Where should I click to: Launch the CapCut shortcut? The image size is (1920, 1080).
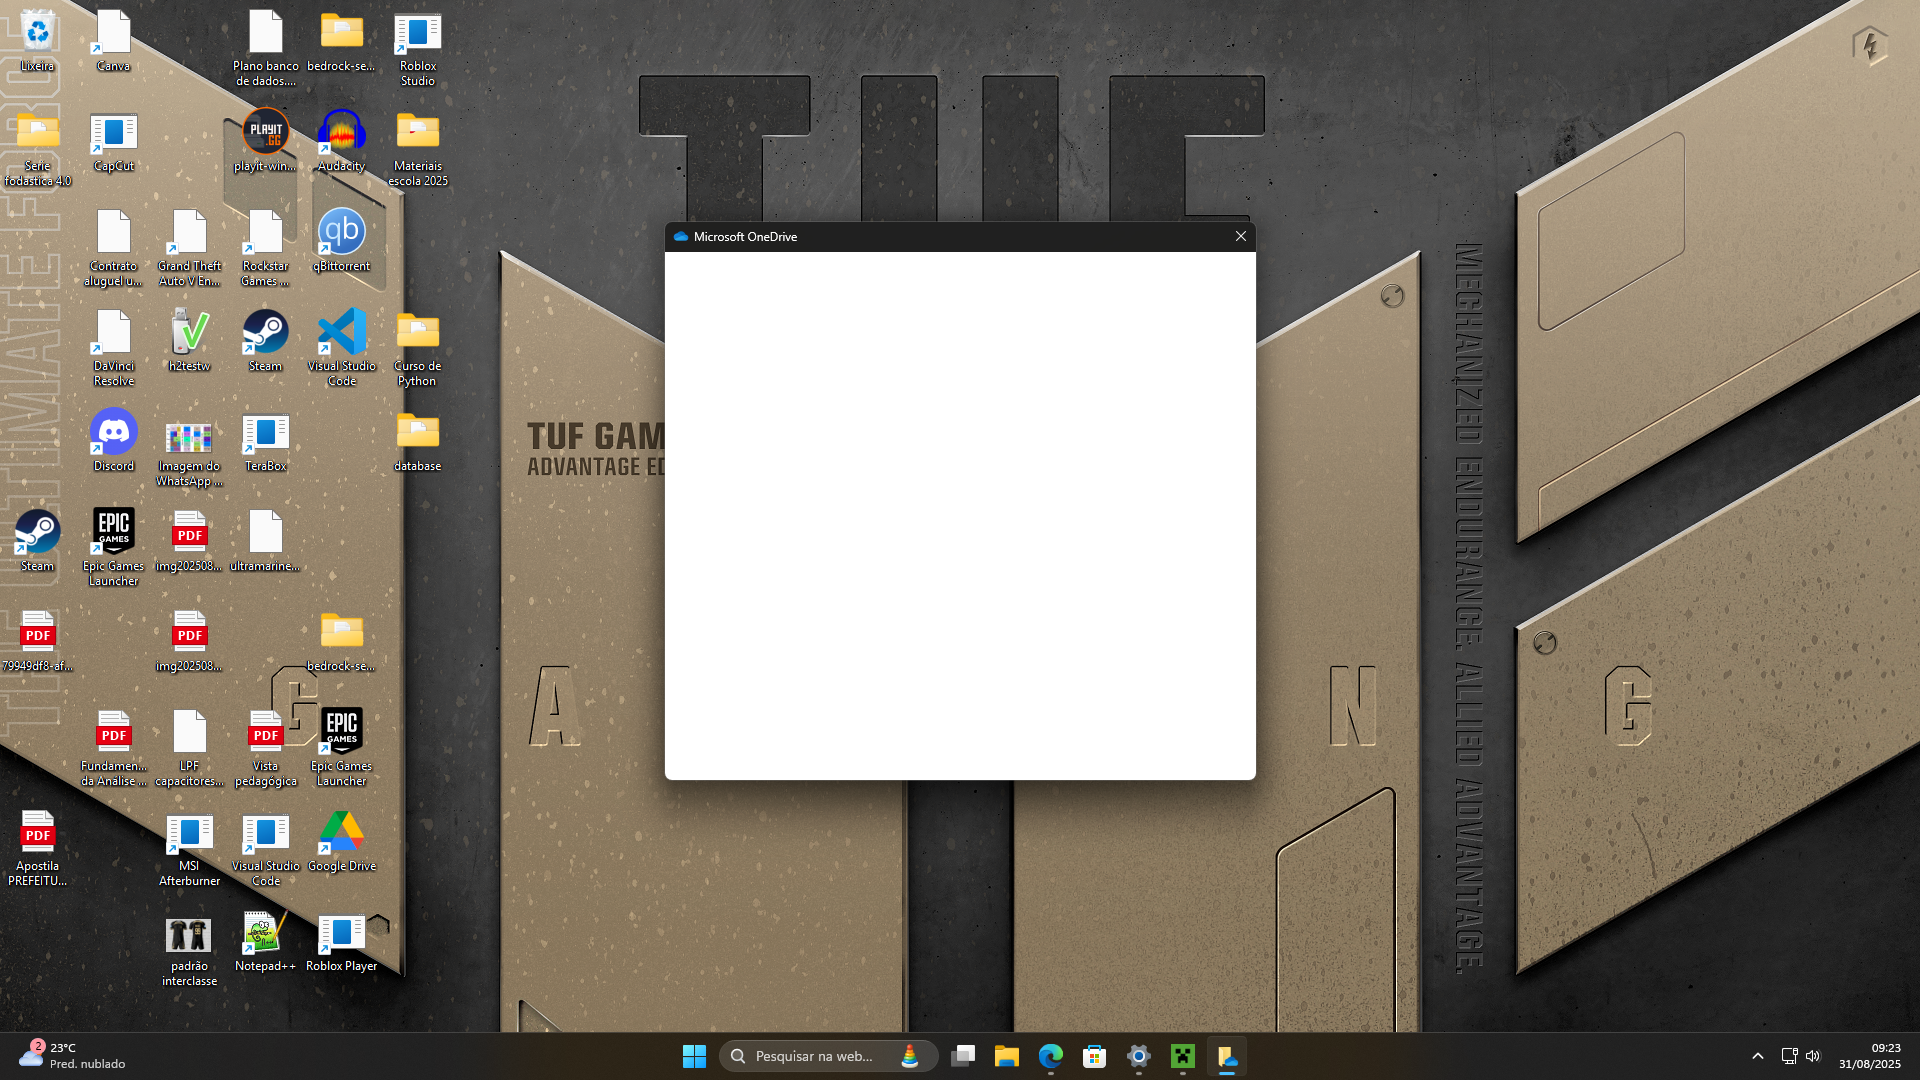coord(113,142)
